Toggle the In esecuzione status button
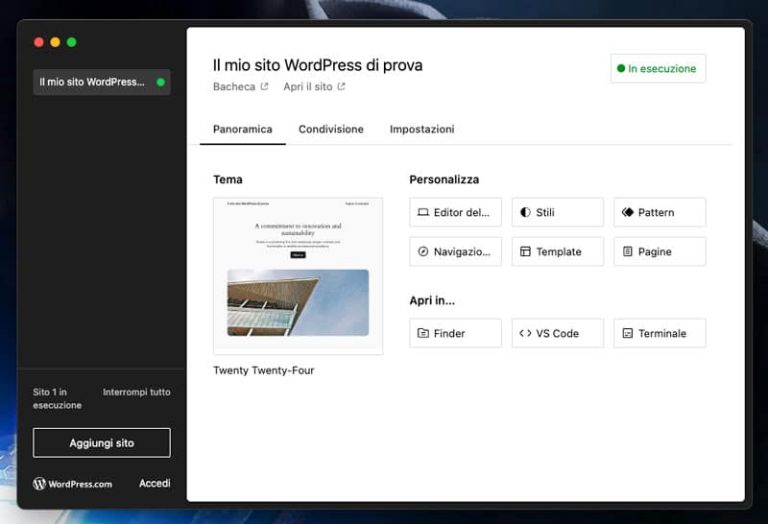 pyautogui.click(x=658, y=69)
